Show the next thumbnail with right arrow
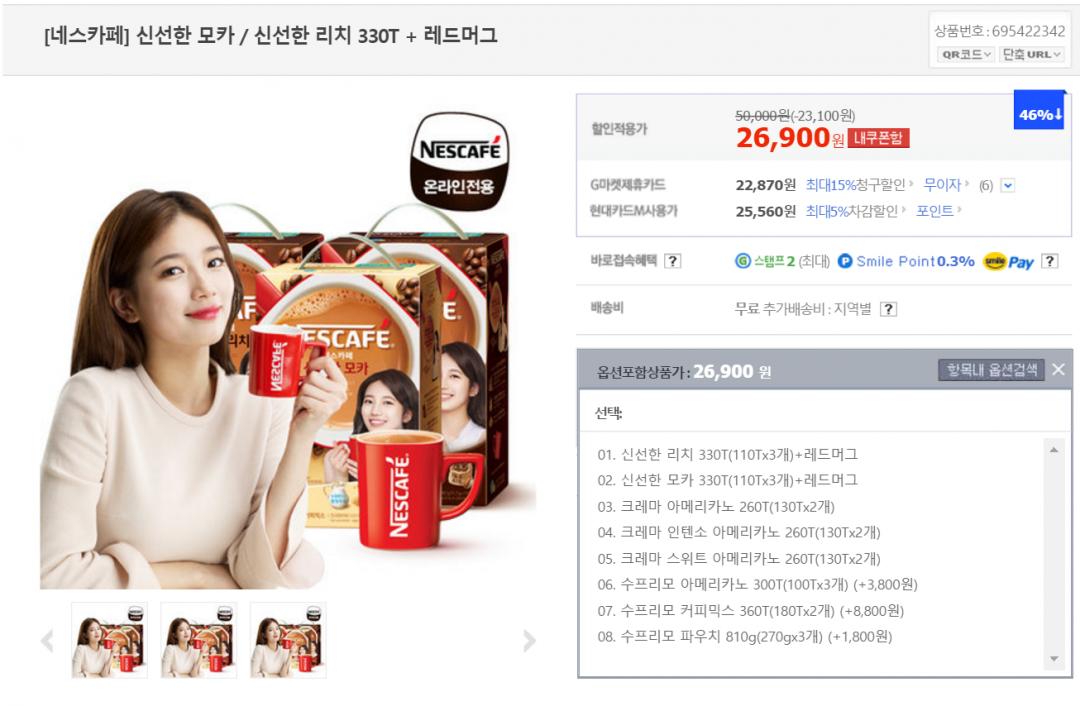 (529, 641)
